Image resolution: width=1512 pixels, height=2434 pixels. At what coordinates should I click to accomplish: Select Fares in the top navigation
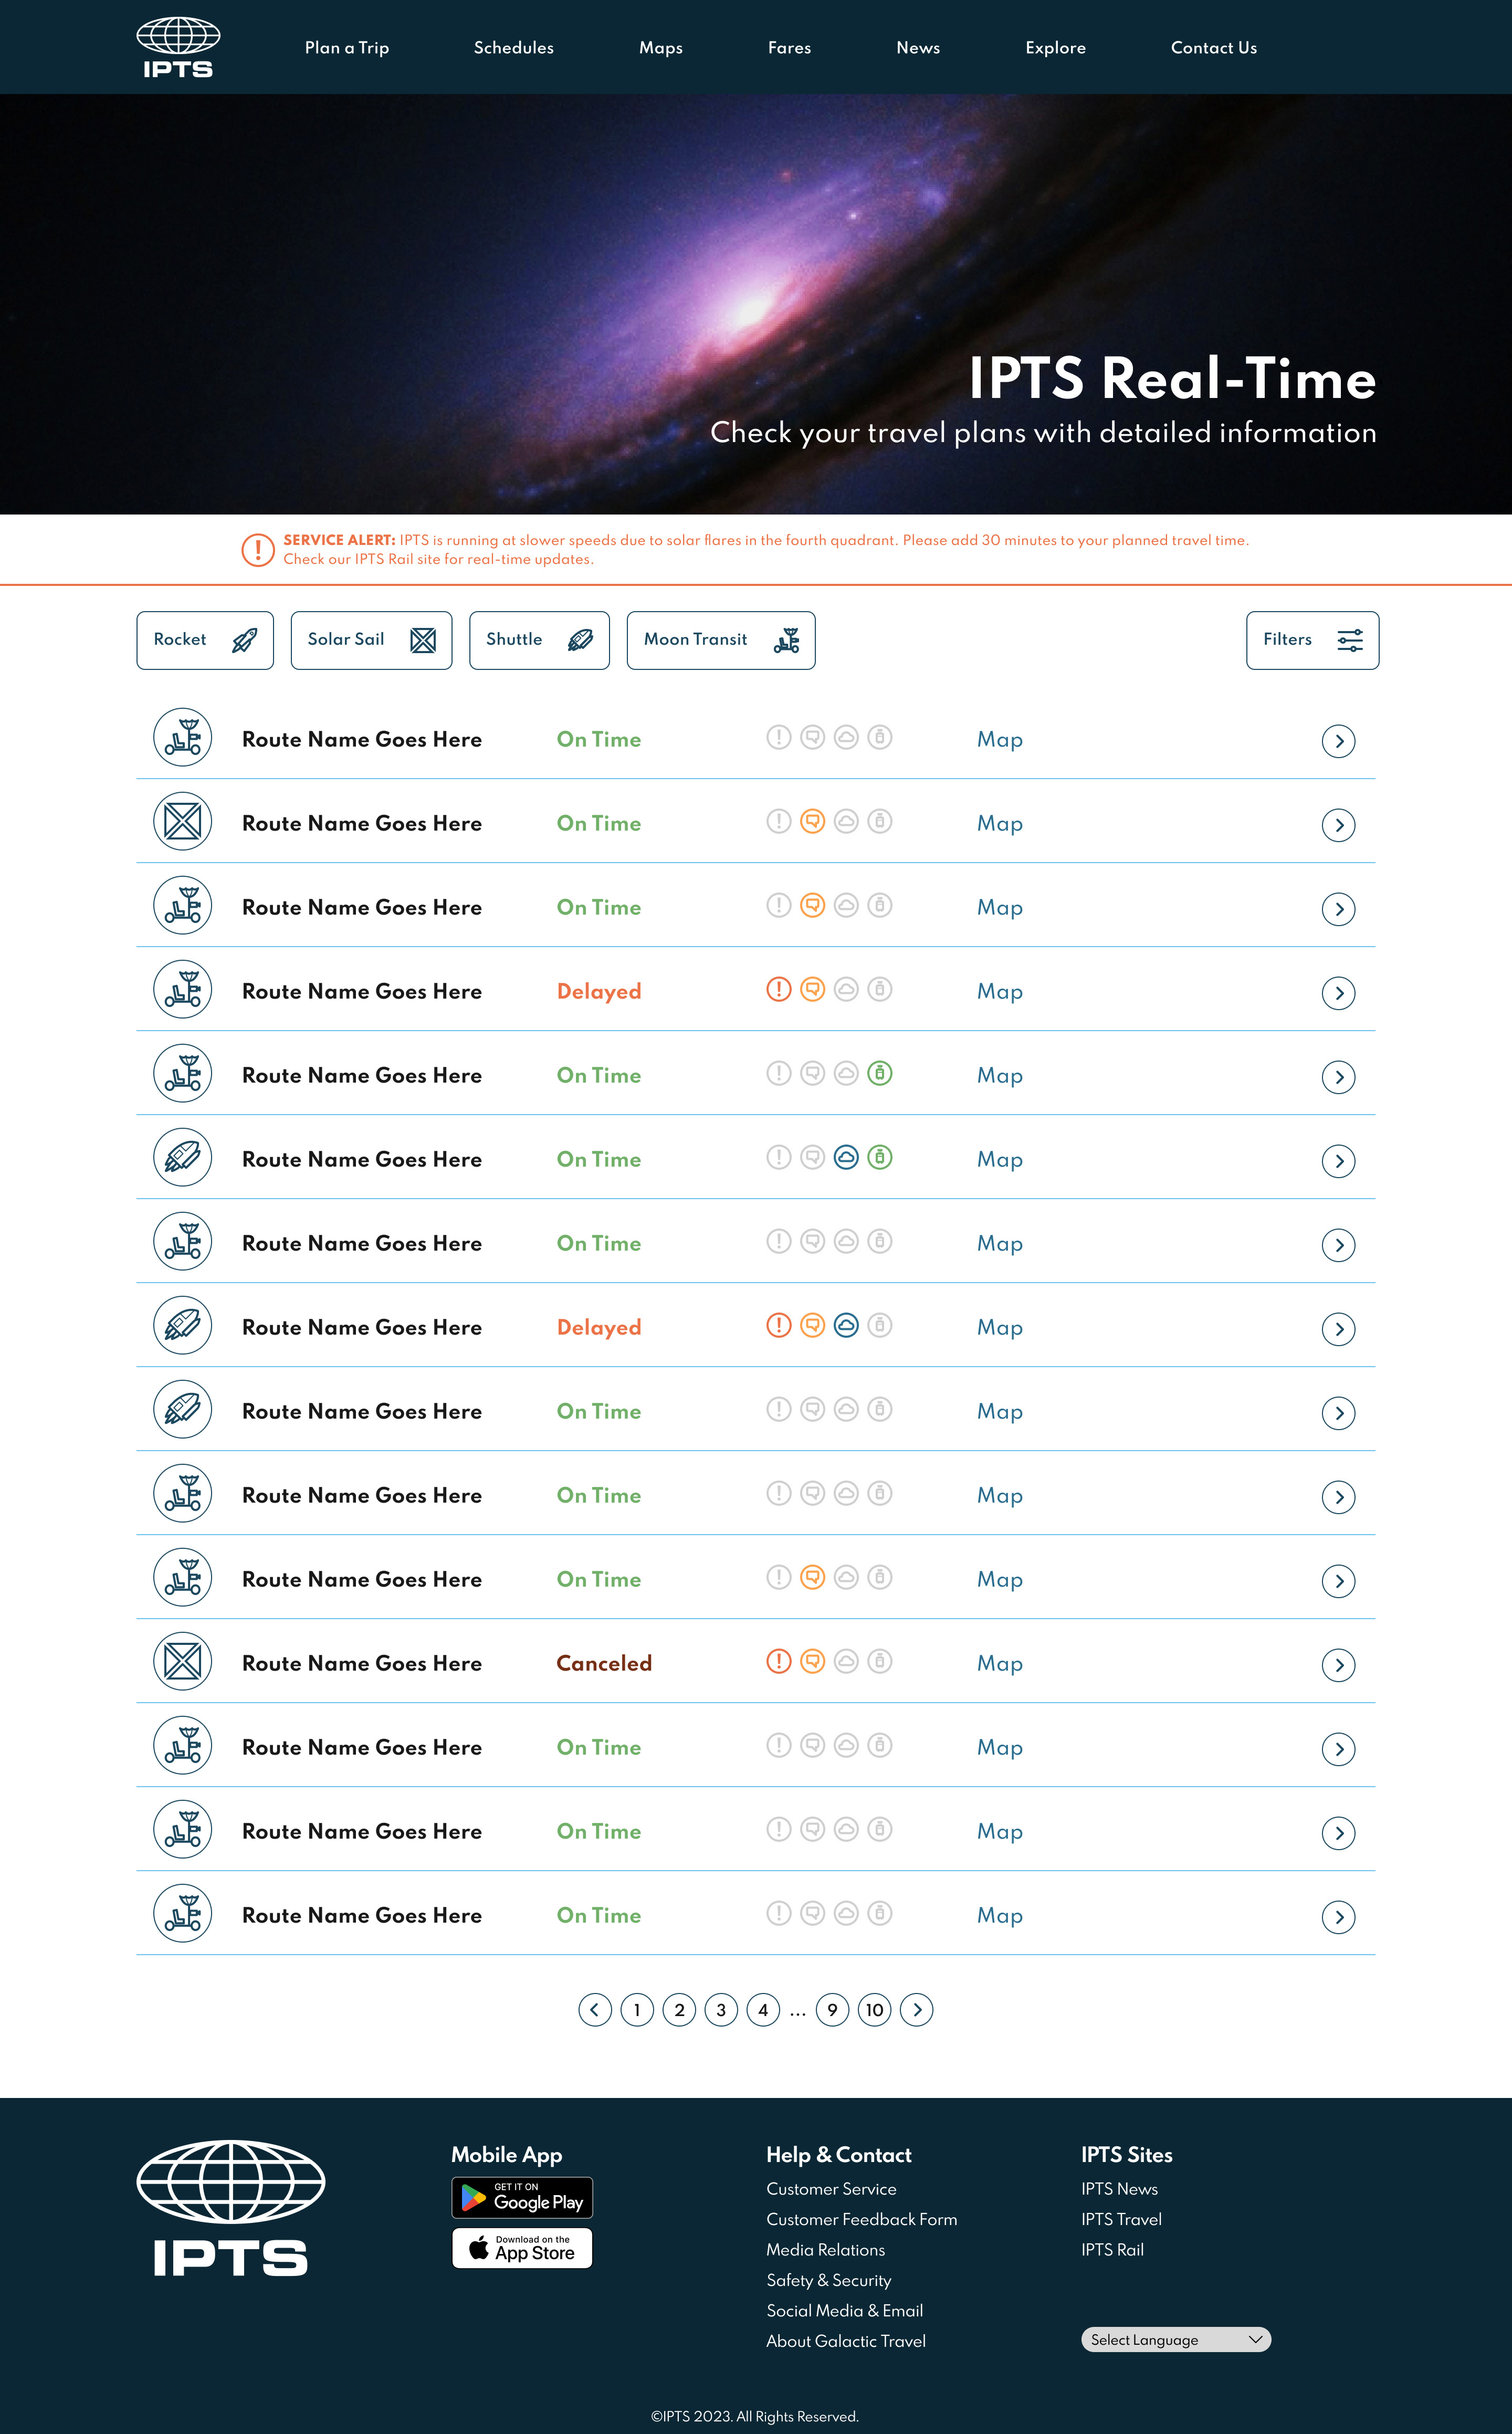point(789,47)
